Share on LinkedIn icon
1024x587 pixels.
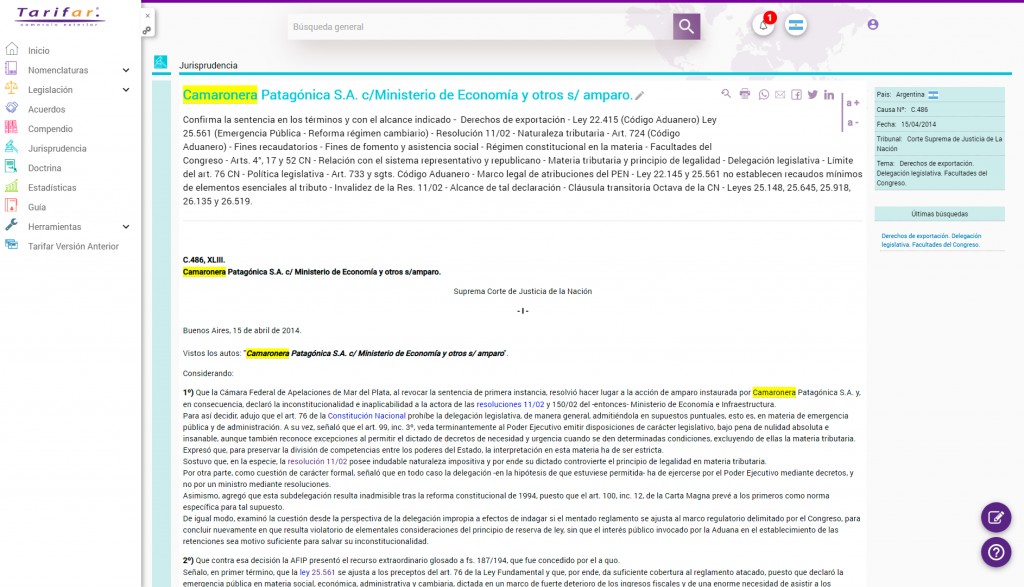click(829, 94)
